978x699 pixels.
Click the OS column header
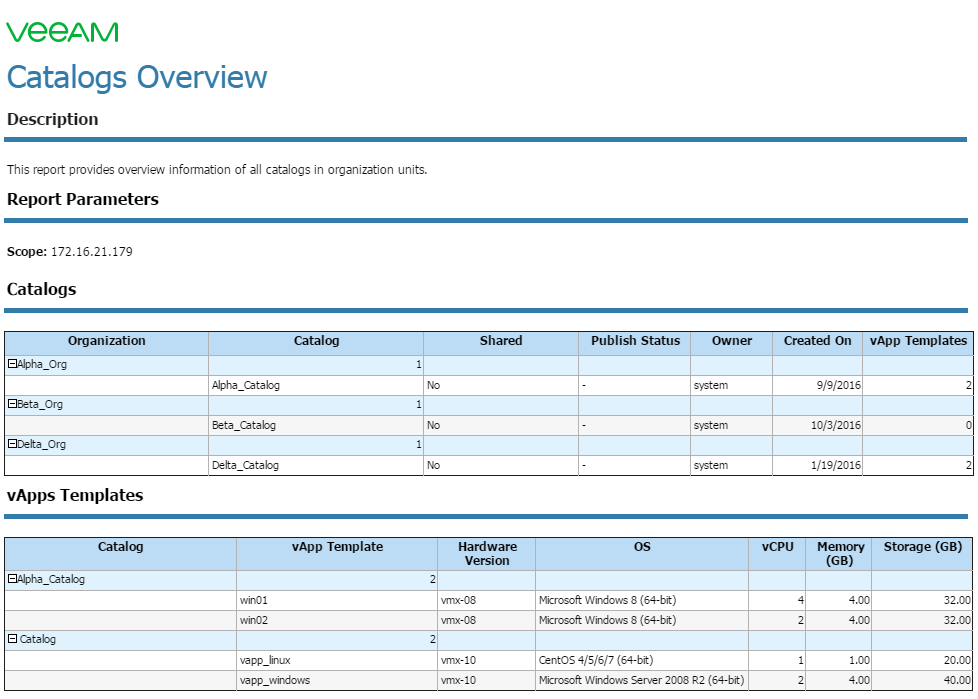point(642,554)
